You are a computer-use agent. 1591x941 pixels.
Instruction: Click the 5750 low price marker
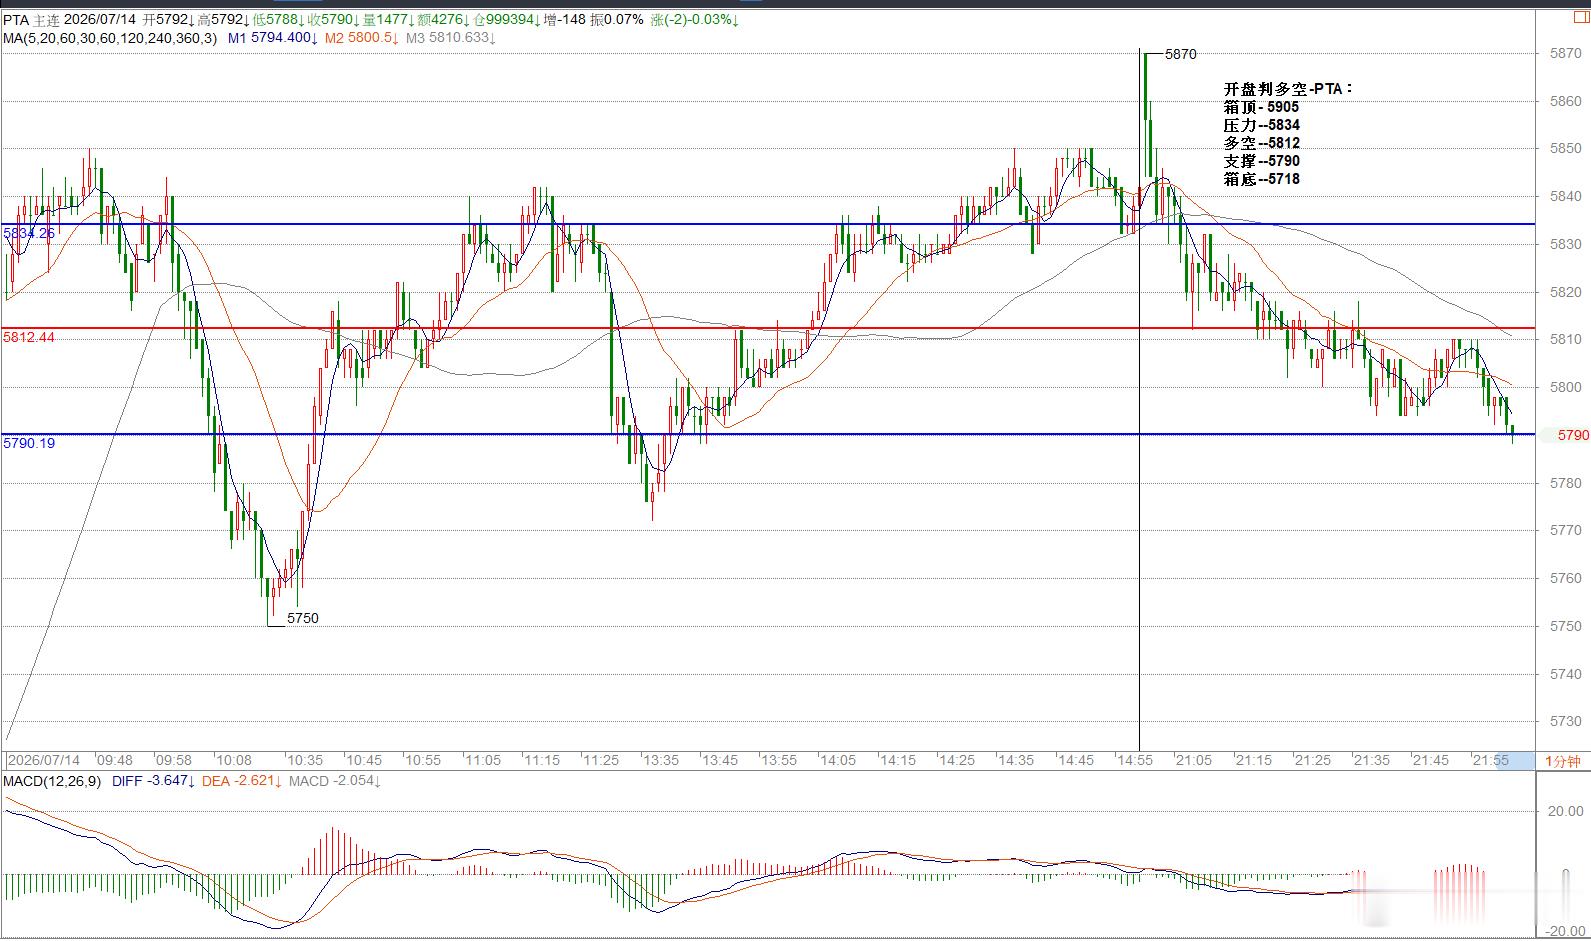point(303,618)
